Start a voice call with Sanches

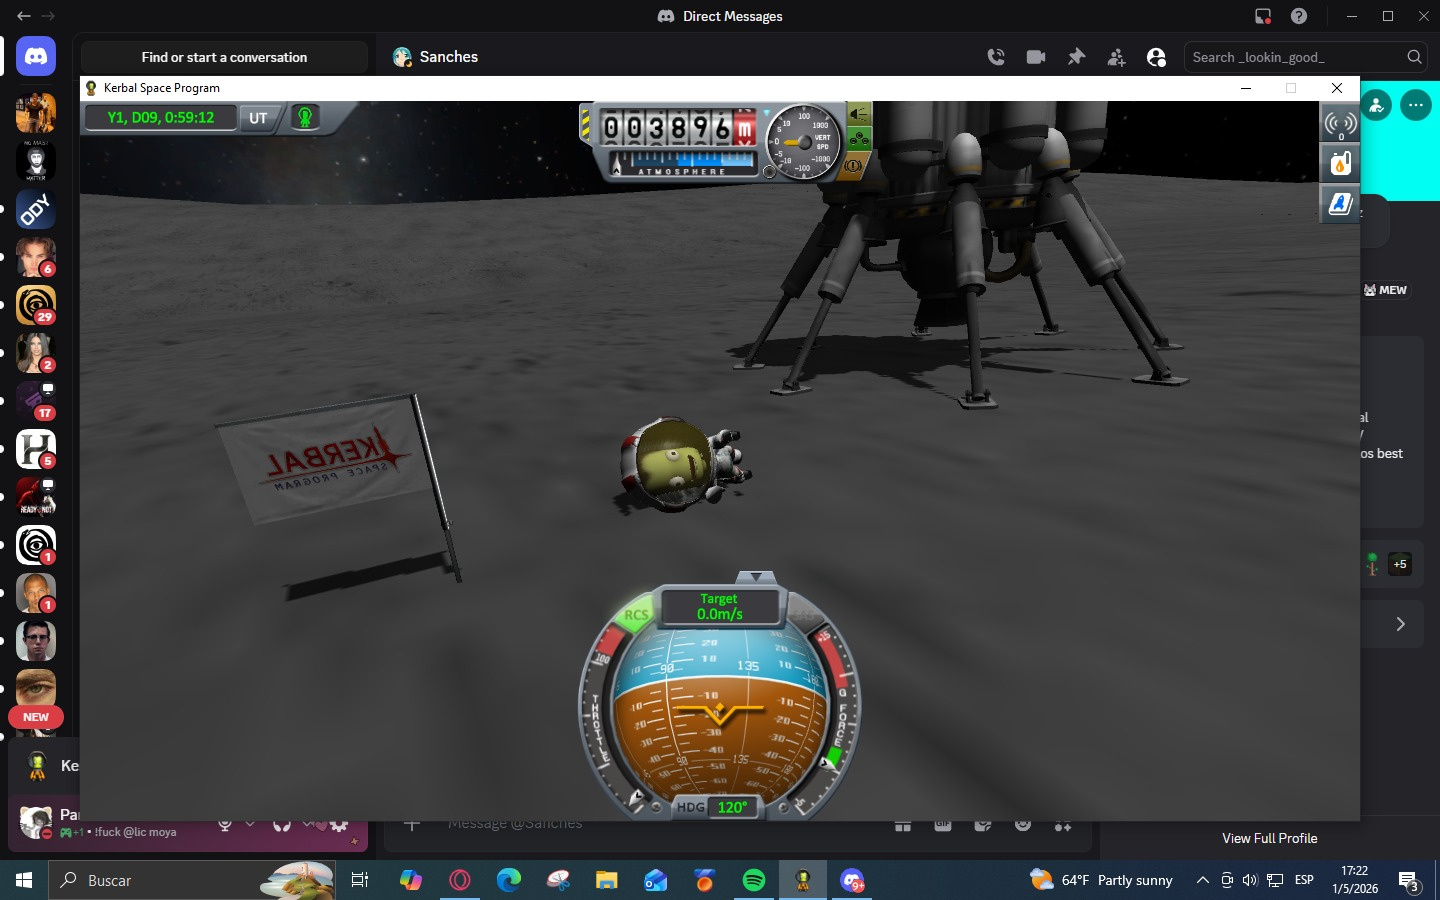996,57
